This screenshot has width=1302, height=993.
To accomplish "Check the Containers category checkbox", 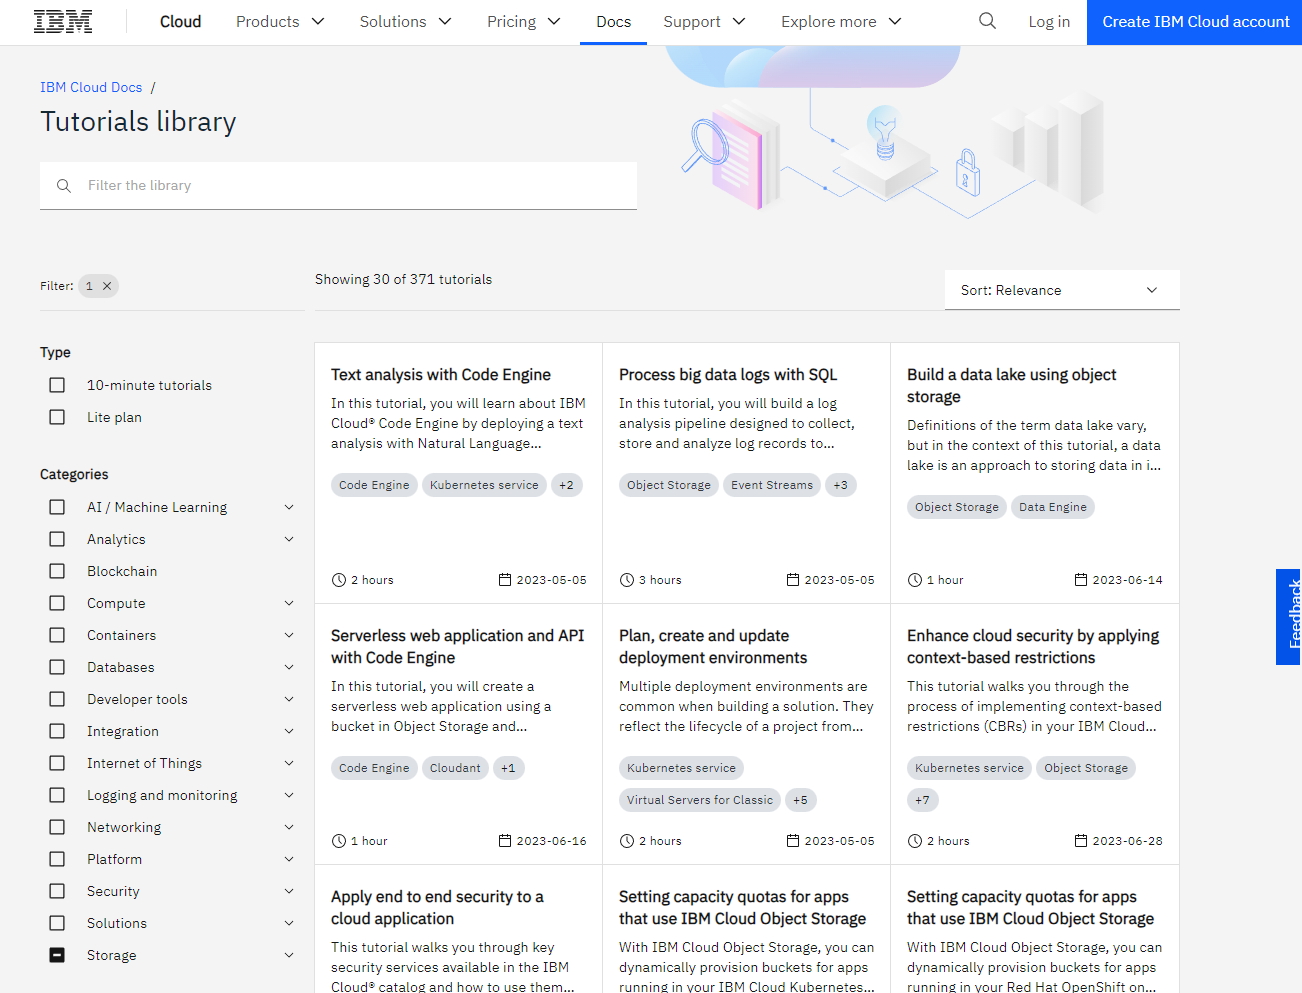I will pyautogui.click(x=57, y=635).
